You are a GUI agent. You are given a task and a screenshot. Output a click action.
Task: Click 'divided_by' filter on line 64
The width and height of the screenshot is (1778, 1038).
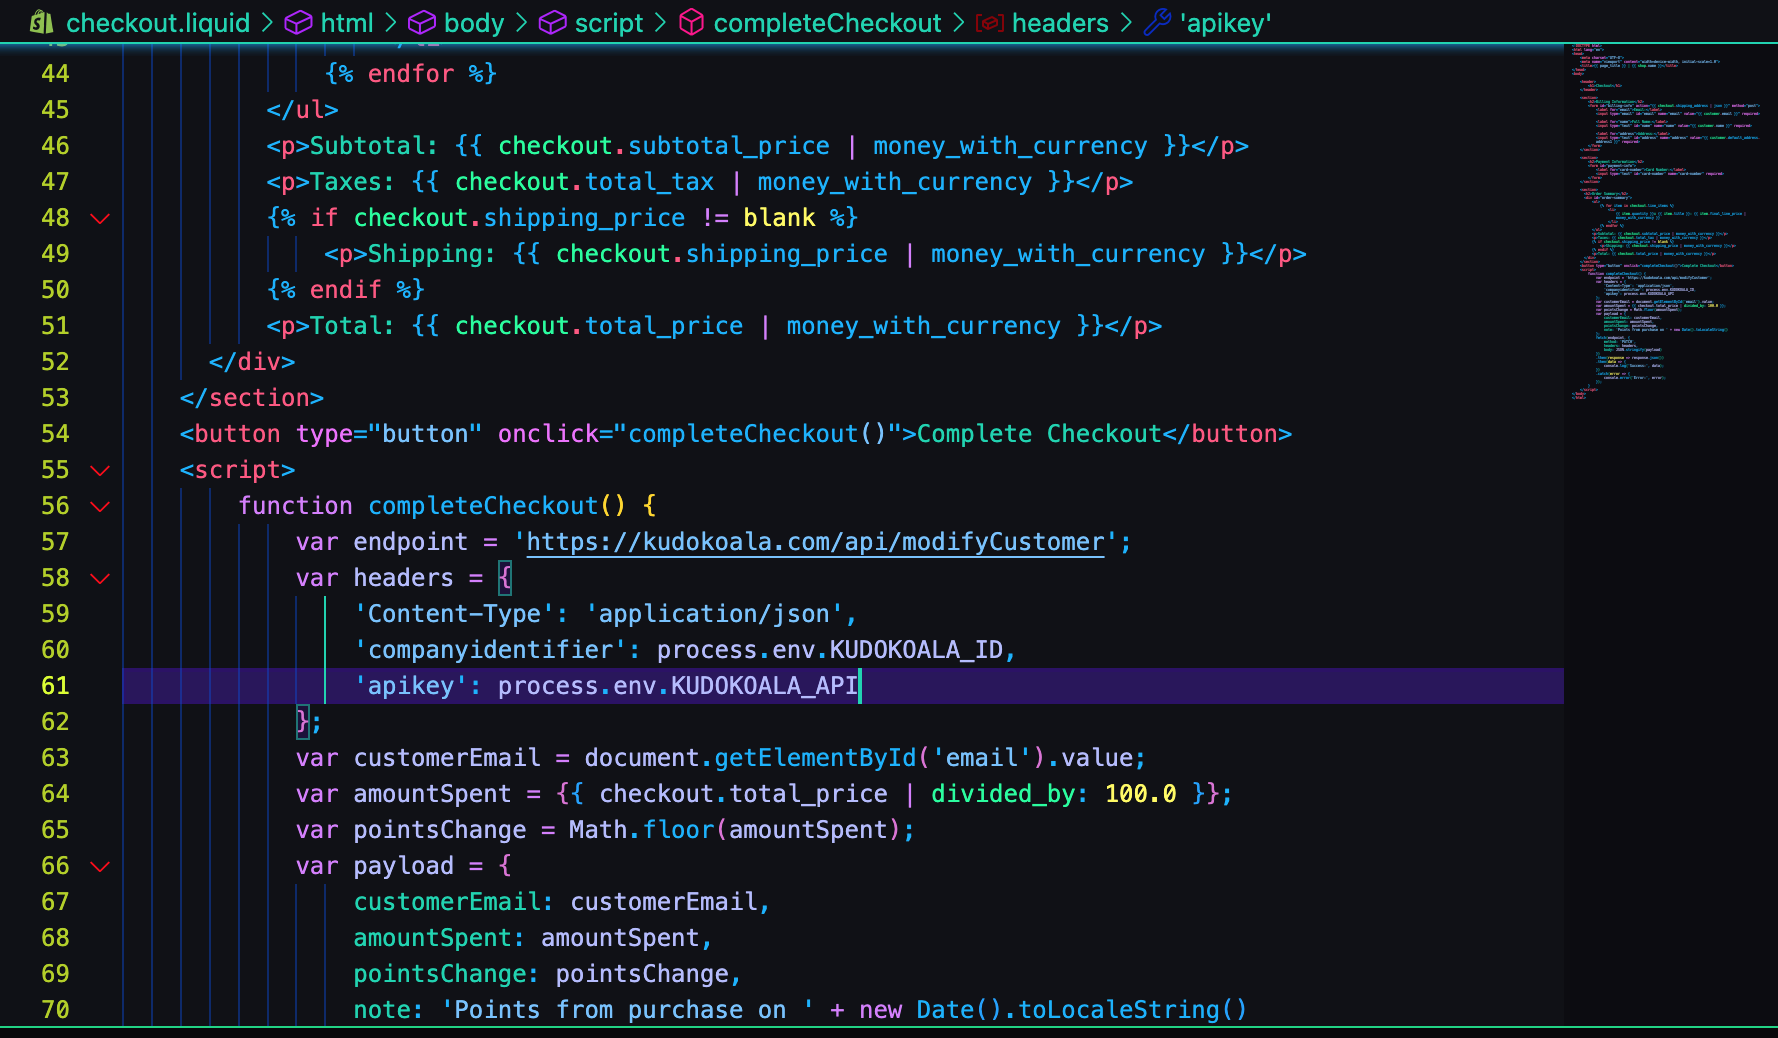(1003, 794)
